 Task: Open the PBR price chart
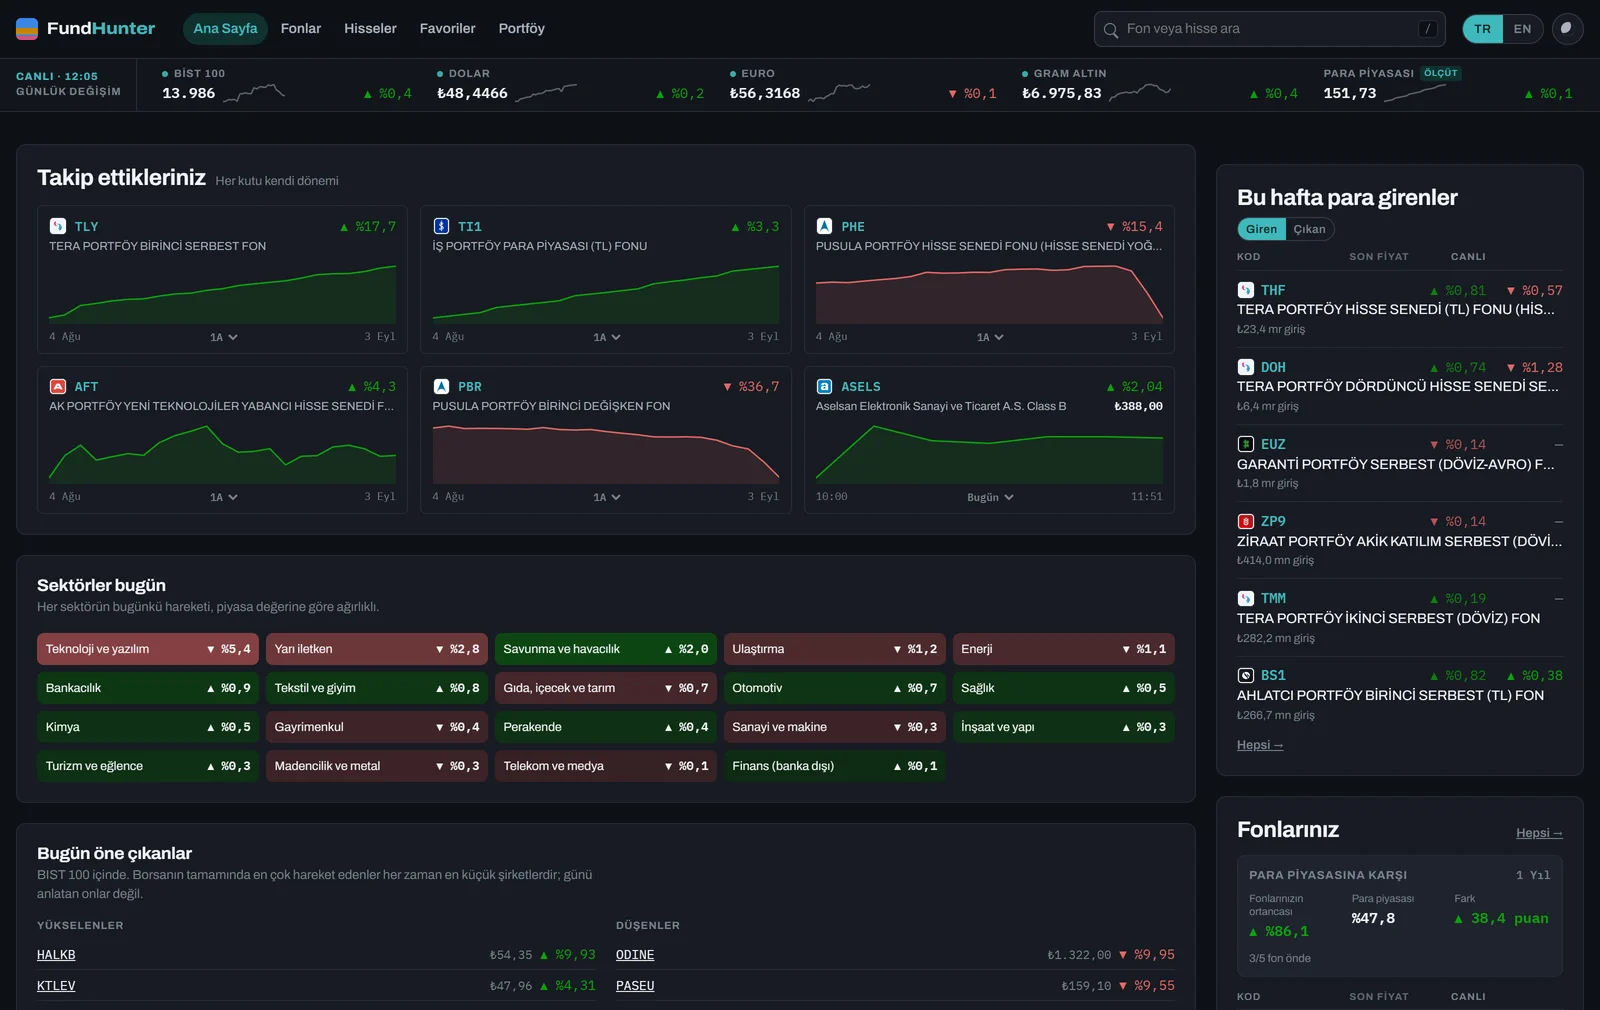[x=606, y=454]
